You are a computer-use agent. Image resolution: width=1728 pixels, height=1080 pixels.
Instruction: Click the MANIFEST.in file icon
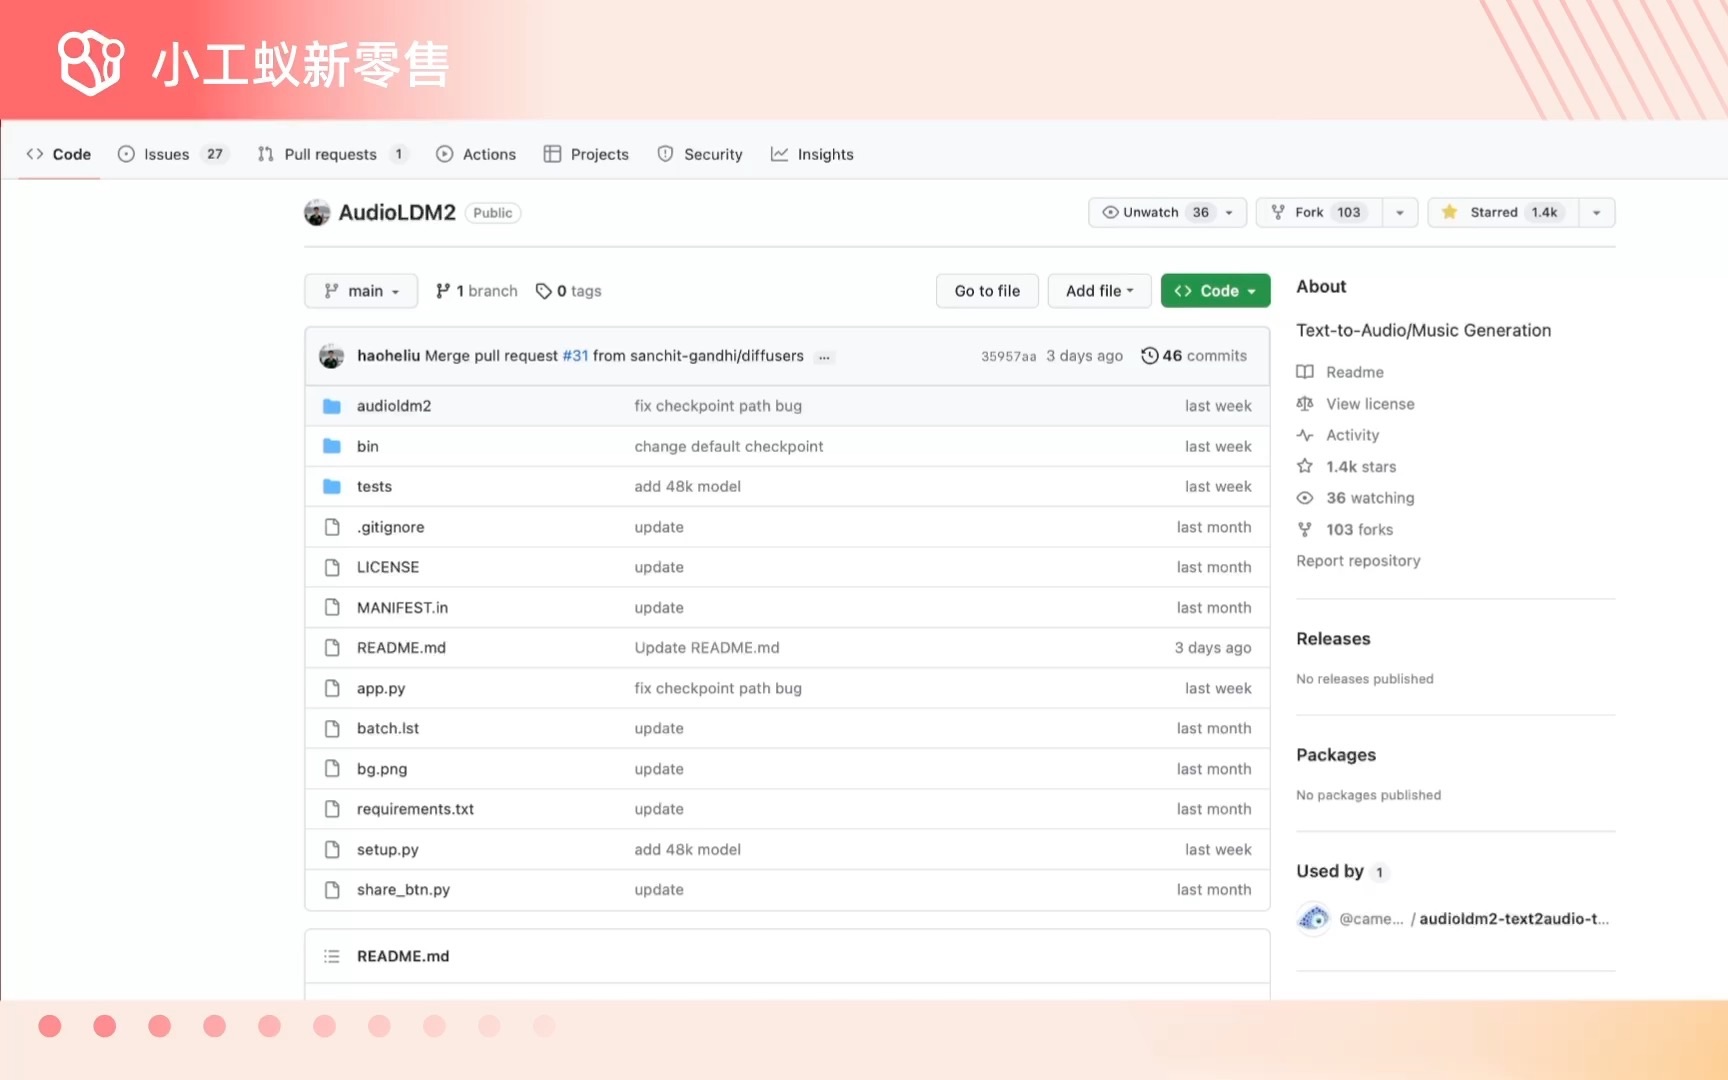(332, 607)
